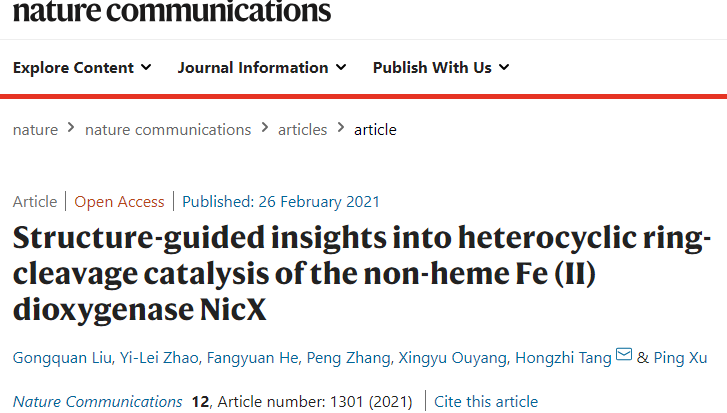Expand the Explore Content menu
Image resolution: width=727 pixels, height=413 pixels.
[82, 68]
